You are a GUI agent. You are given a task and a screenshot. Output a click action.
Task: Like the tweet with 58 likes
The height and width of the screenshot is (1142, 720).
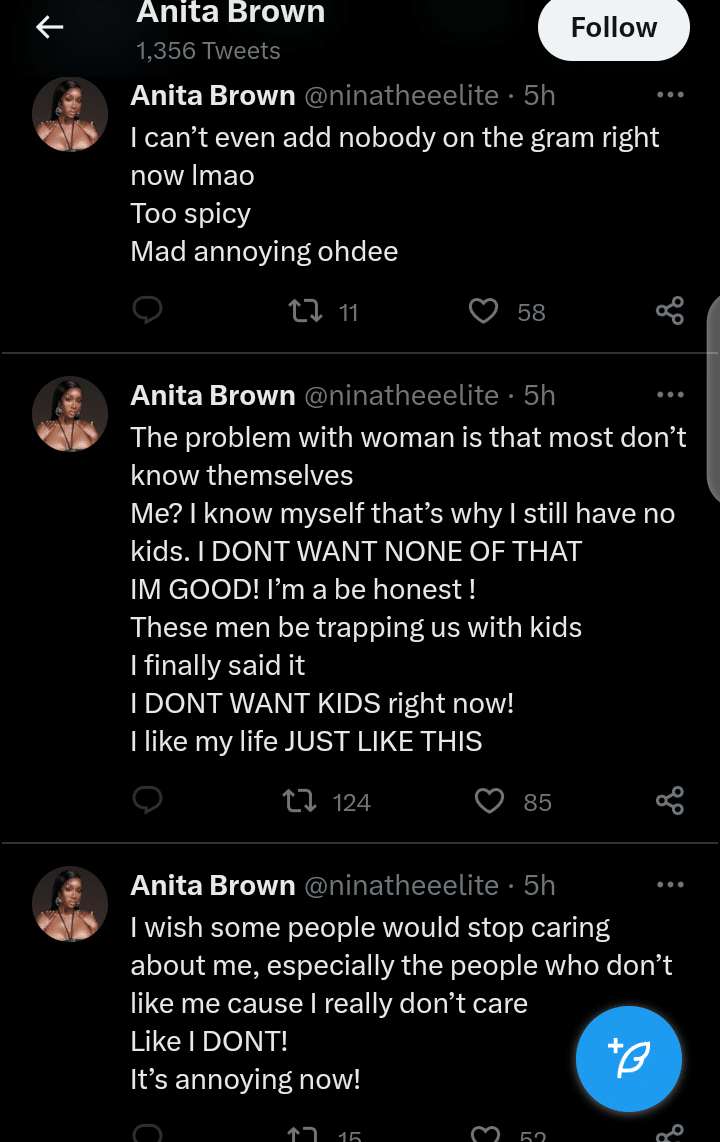pos(484,312)
